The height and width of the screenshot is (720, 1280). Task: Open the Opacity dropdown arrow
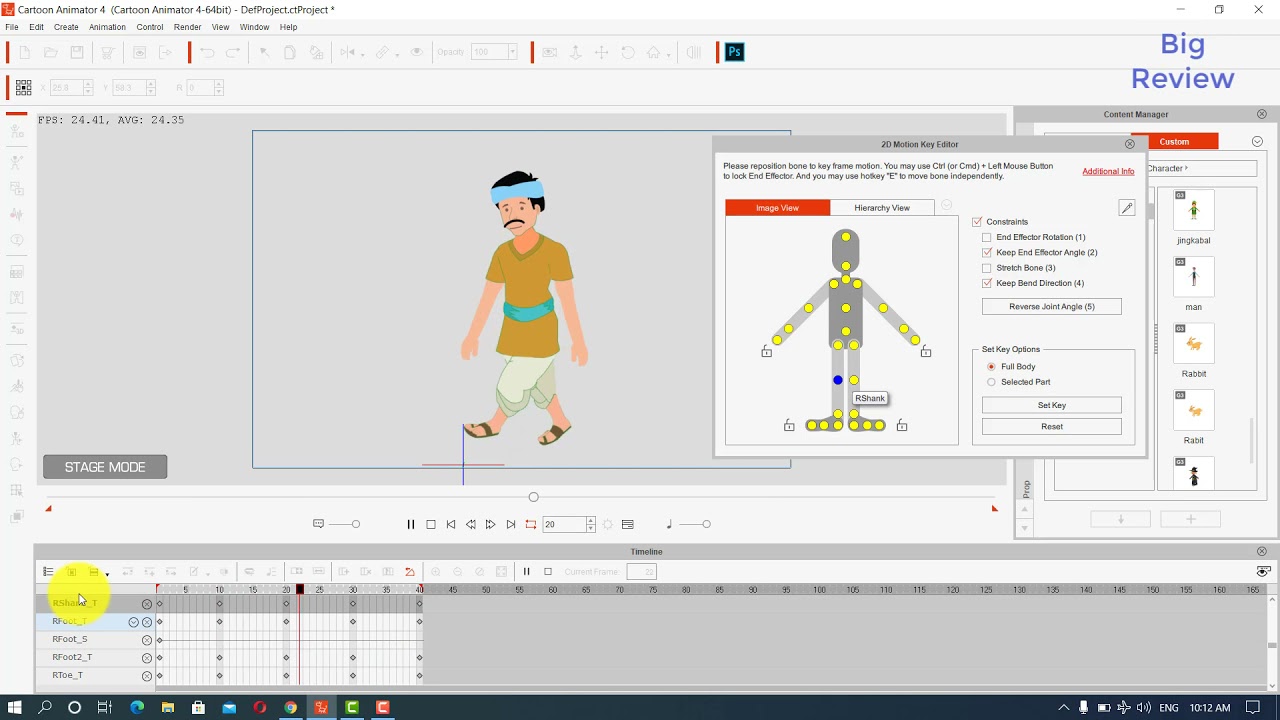(x=512, y=52)
